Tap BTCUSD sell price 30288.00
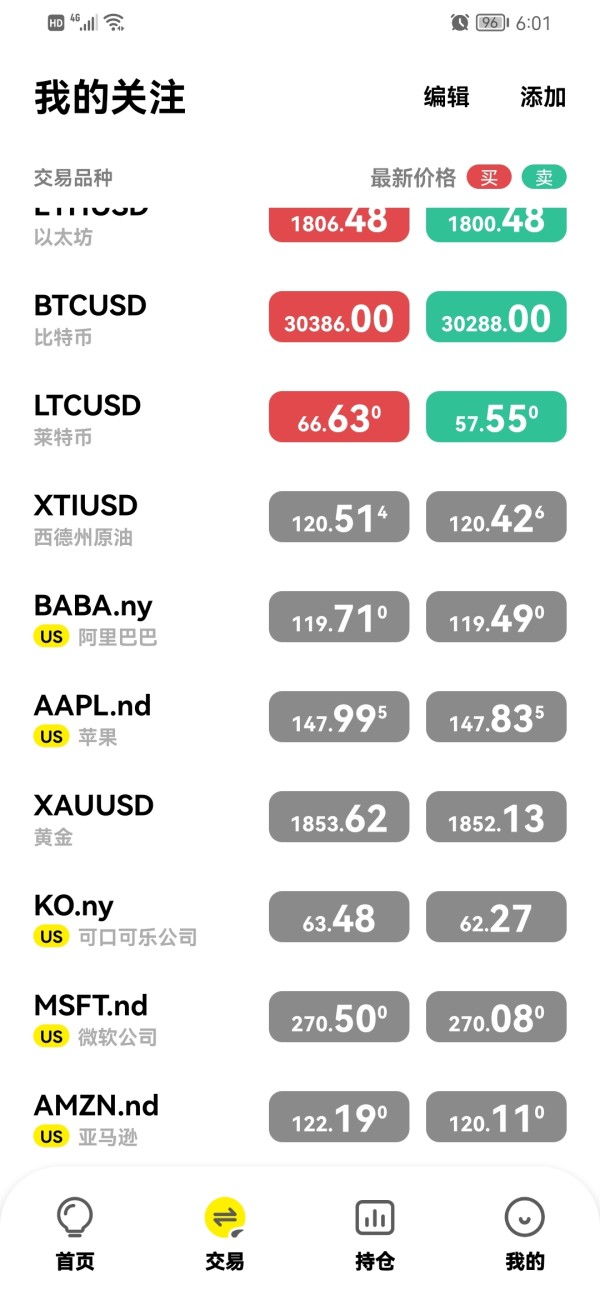Image resolution: width=600 pixels, height=1300 pixels. 496,317
